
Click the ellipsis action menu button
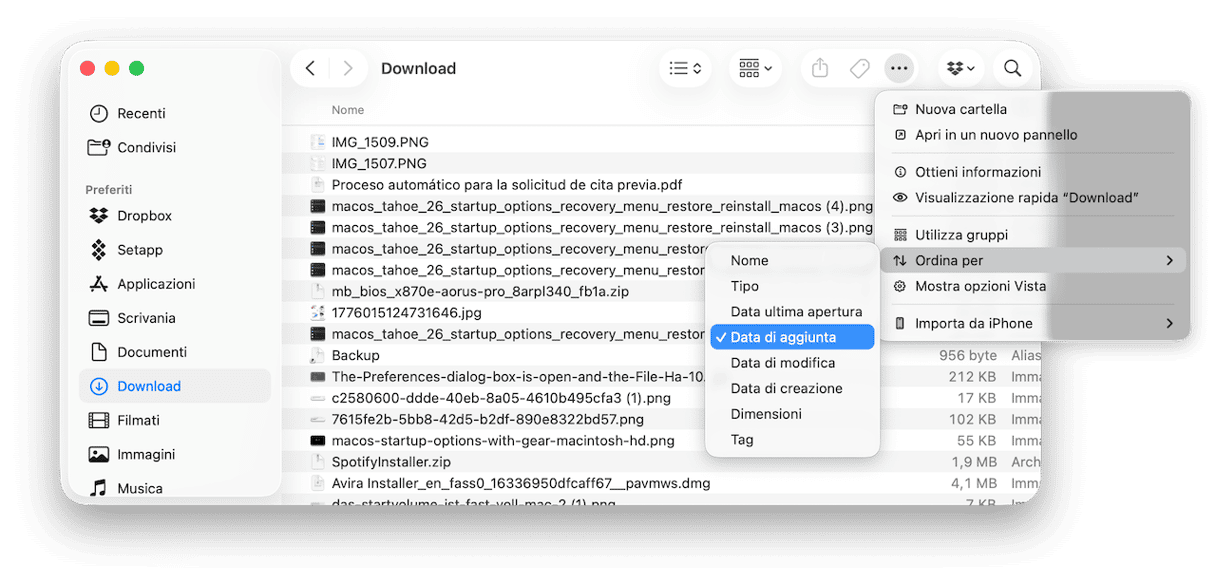(899, 68)
